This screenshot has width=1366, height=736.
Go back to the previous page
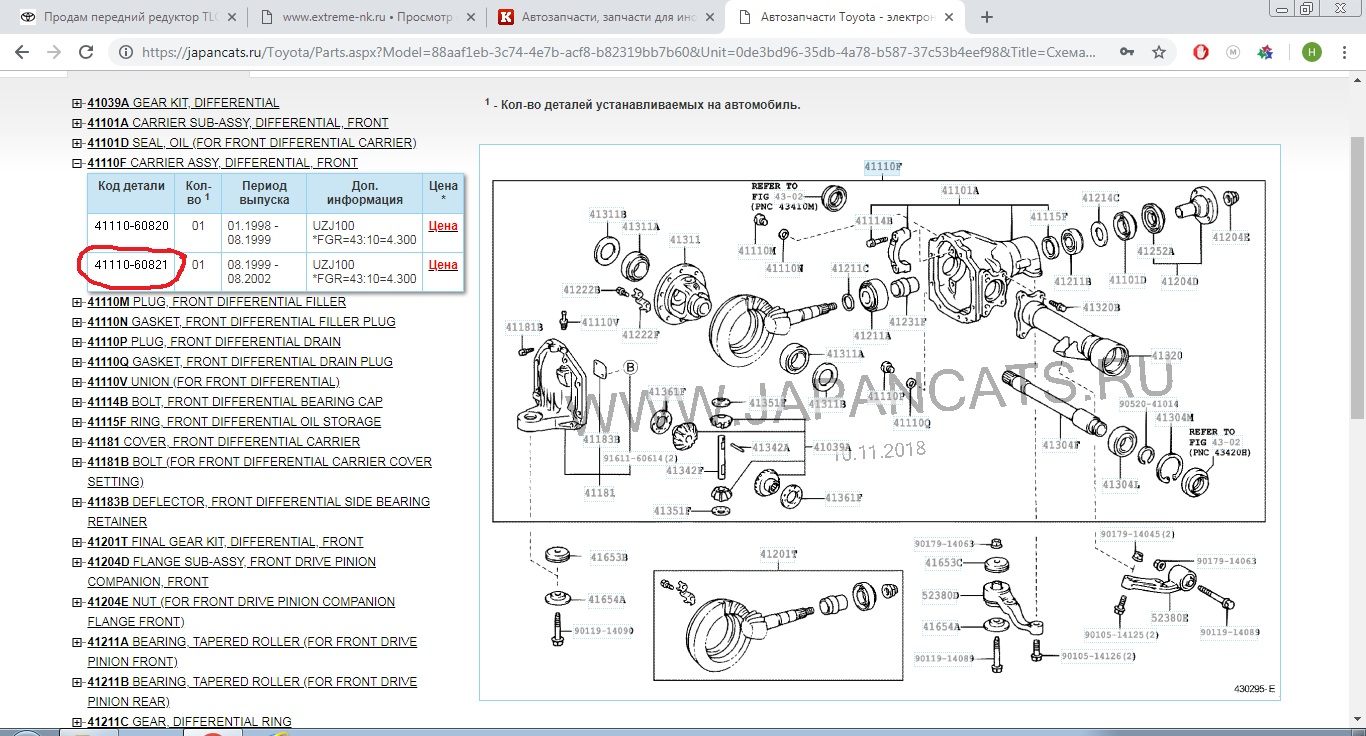22,52
